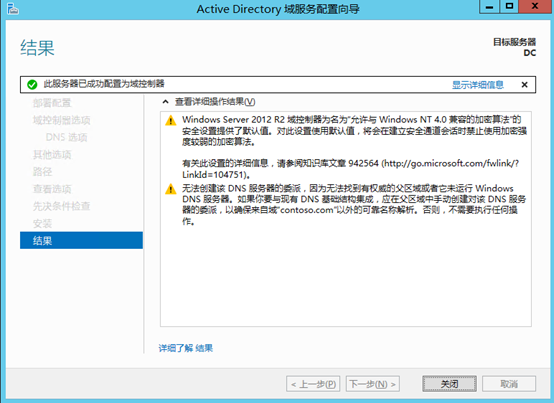554x403 pixels.
Task: Collapse the 查看详细操作结果 section
Action: pos(165,102)
